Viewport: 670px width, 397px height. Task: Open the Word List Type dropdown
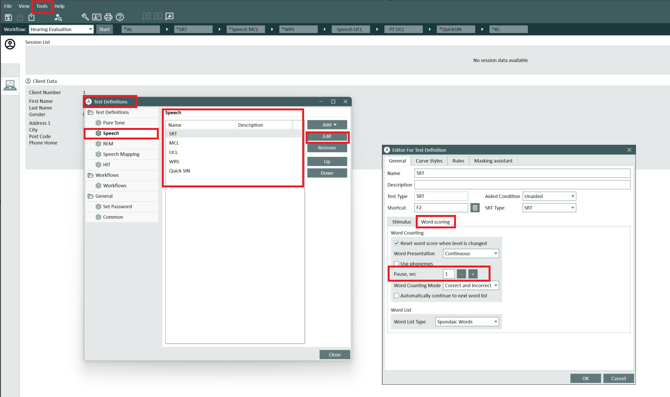pyautogui.click(x=467, y=322)
